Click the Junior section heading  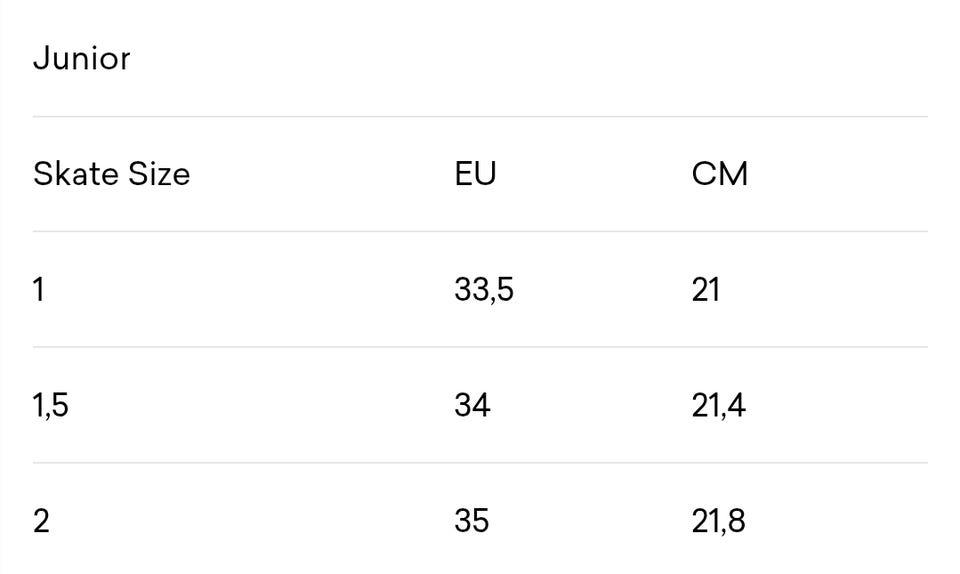point(82,58)
